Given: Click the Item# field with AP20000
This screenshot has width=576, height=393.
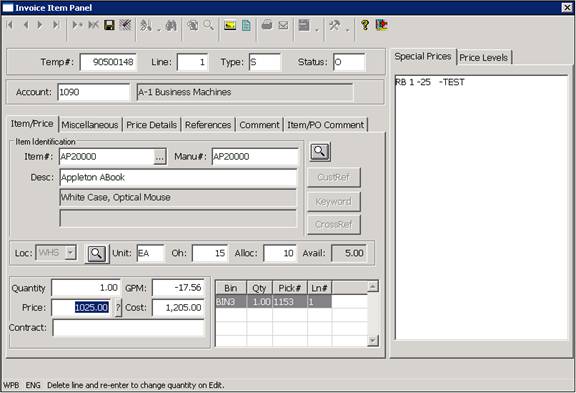Looking at the screenshot, I should [107, 157].
